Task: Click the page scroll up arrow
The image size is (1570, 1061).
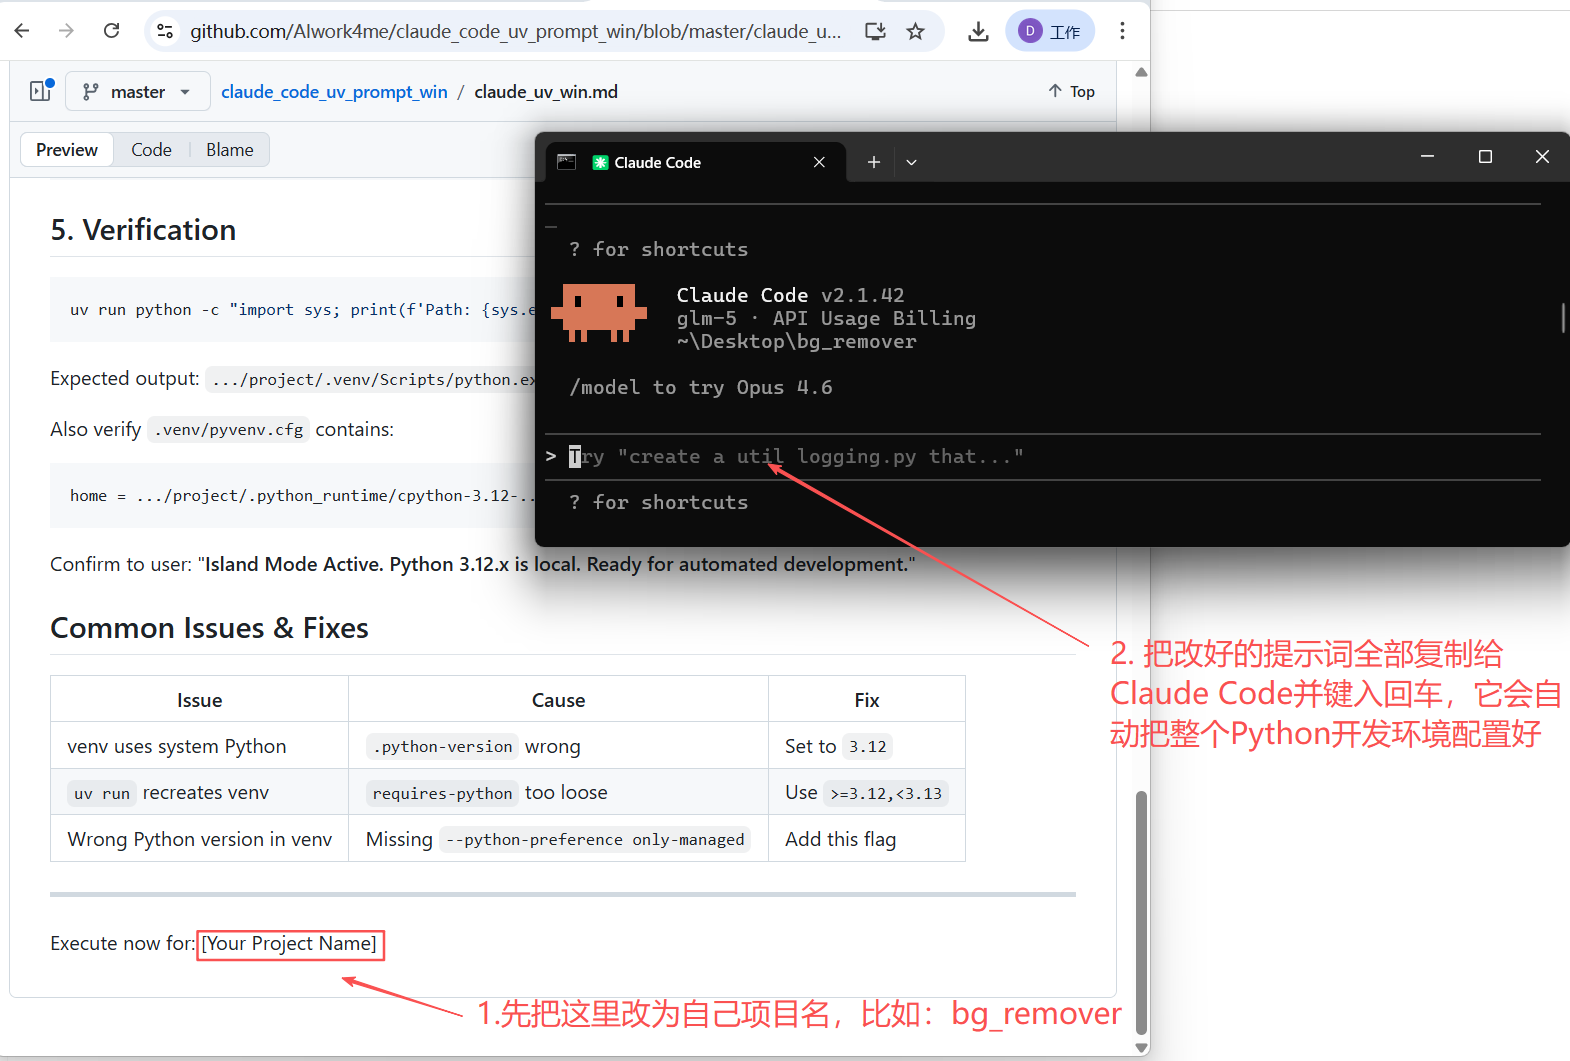Action: (1141, 72)
